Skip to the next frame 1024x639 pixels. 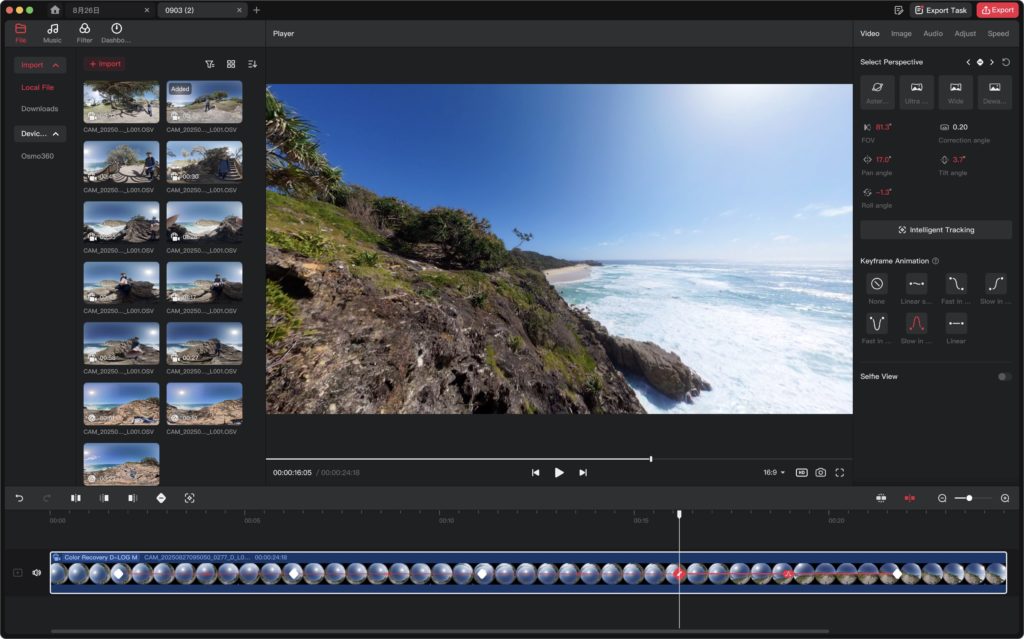coord(583,472)
